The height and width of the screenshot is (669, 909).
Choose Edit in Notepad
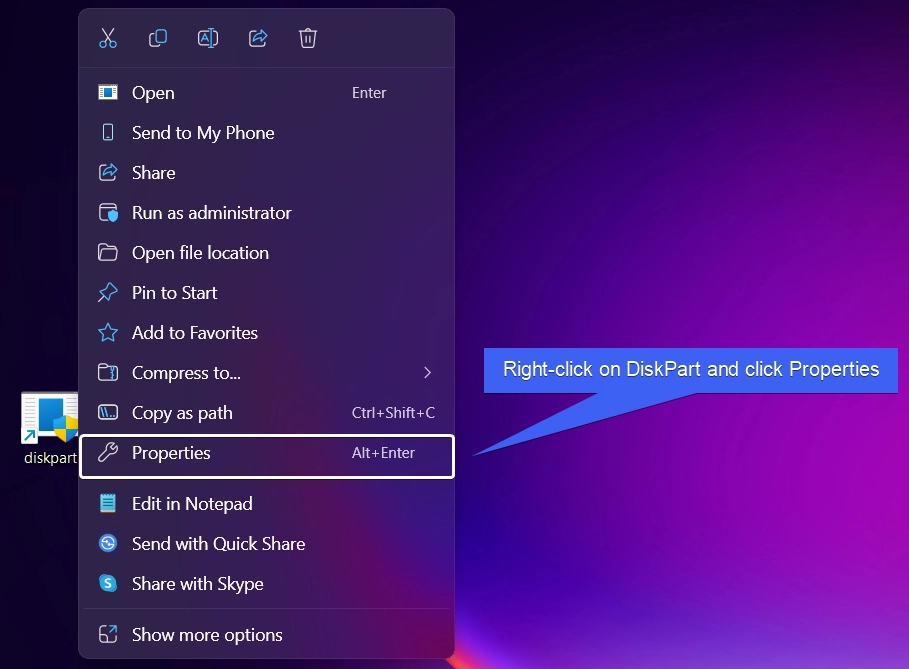(267, 504)
